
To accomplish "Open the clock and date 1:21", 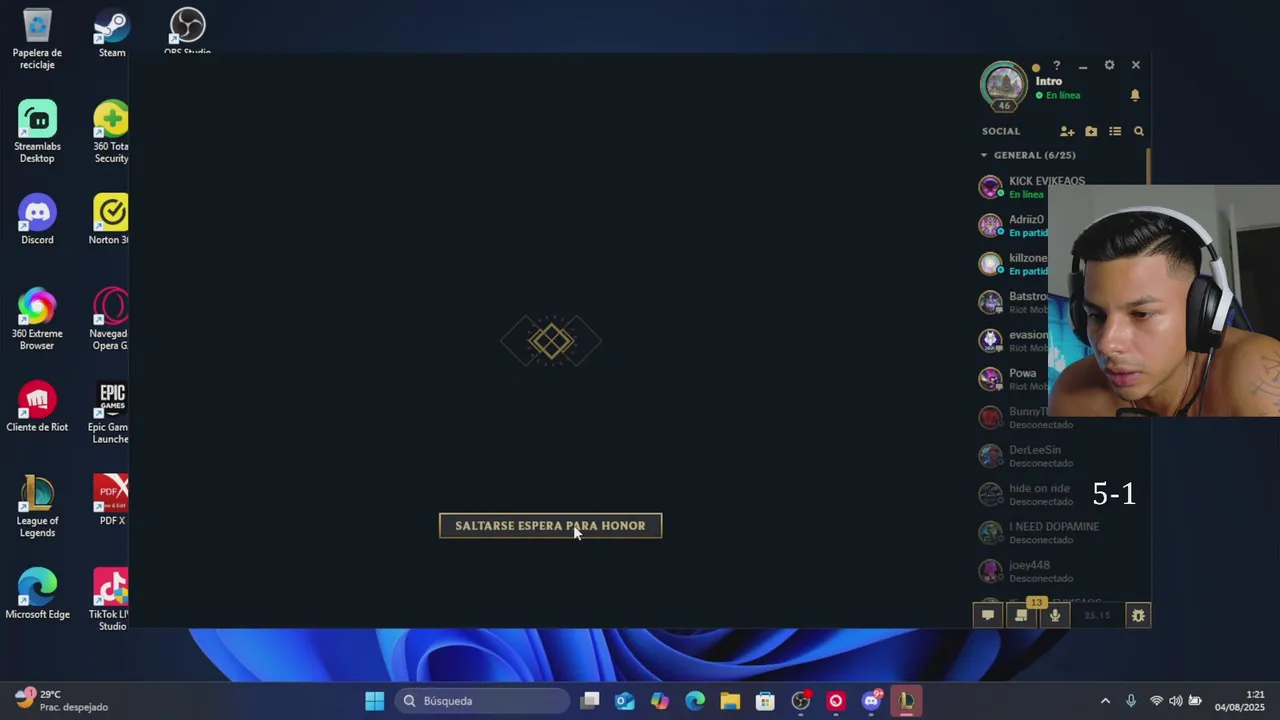I will pyautogui.click(x=1240, y=701).
